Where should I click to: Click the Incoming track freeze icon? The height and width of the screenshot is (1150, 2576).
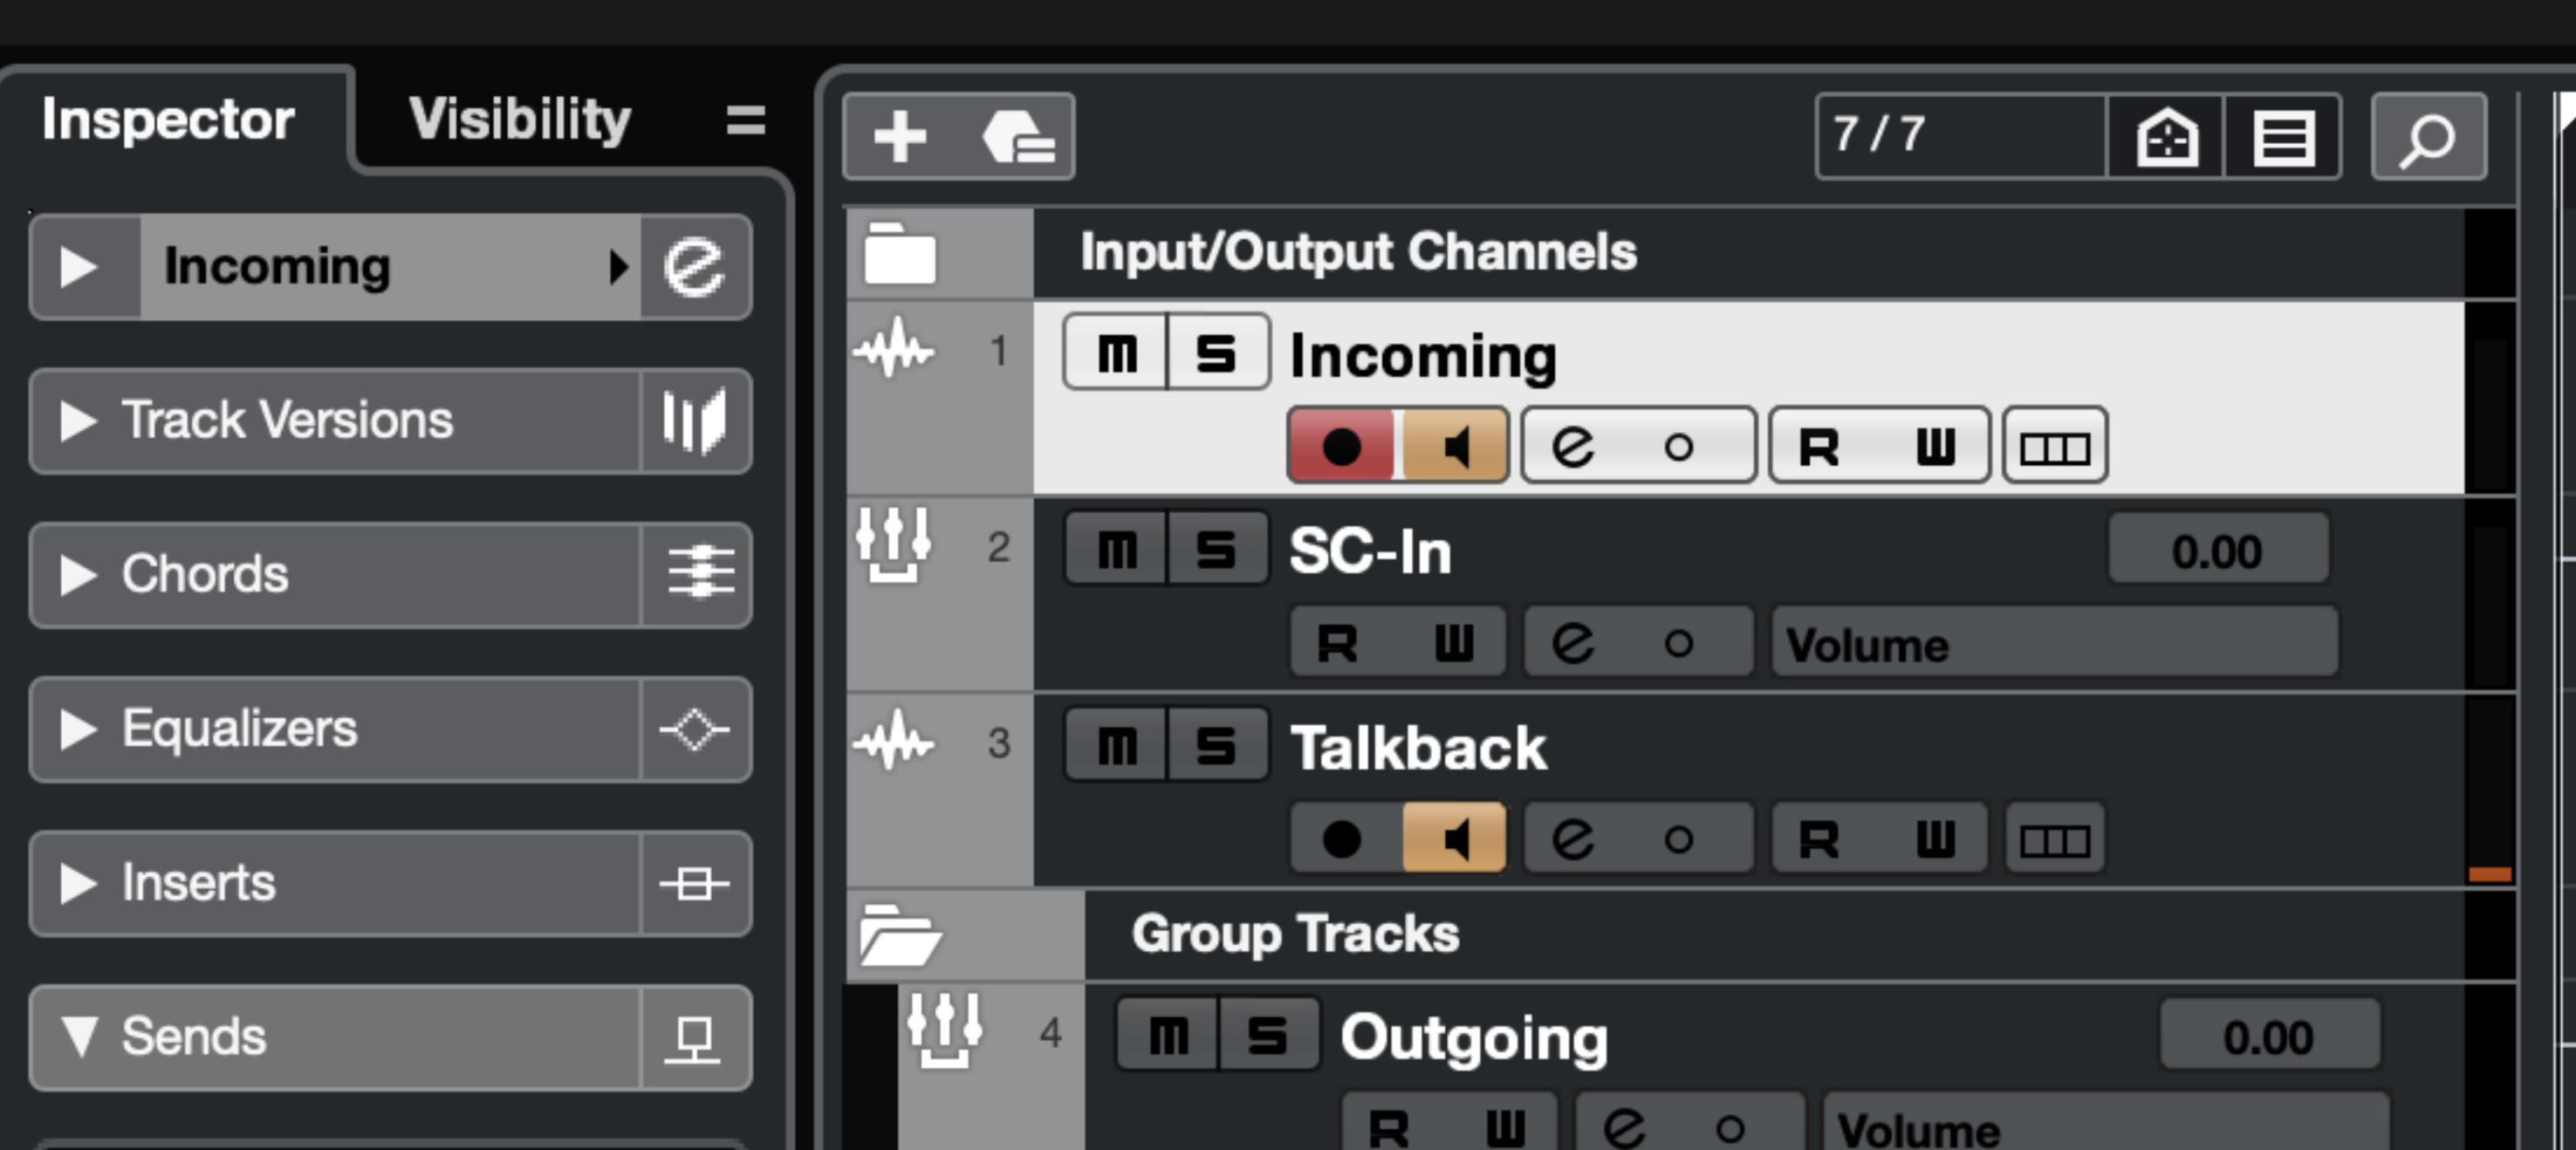click(2054, 447)
